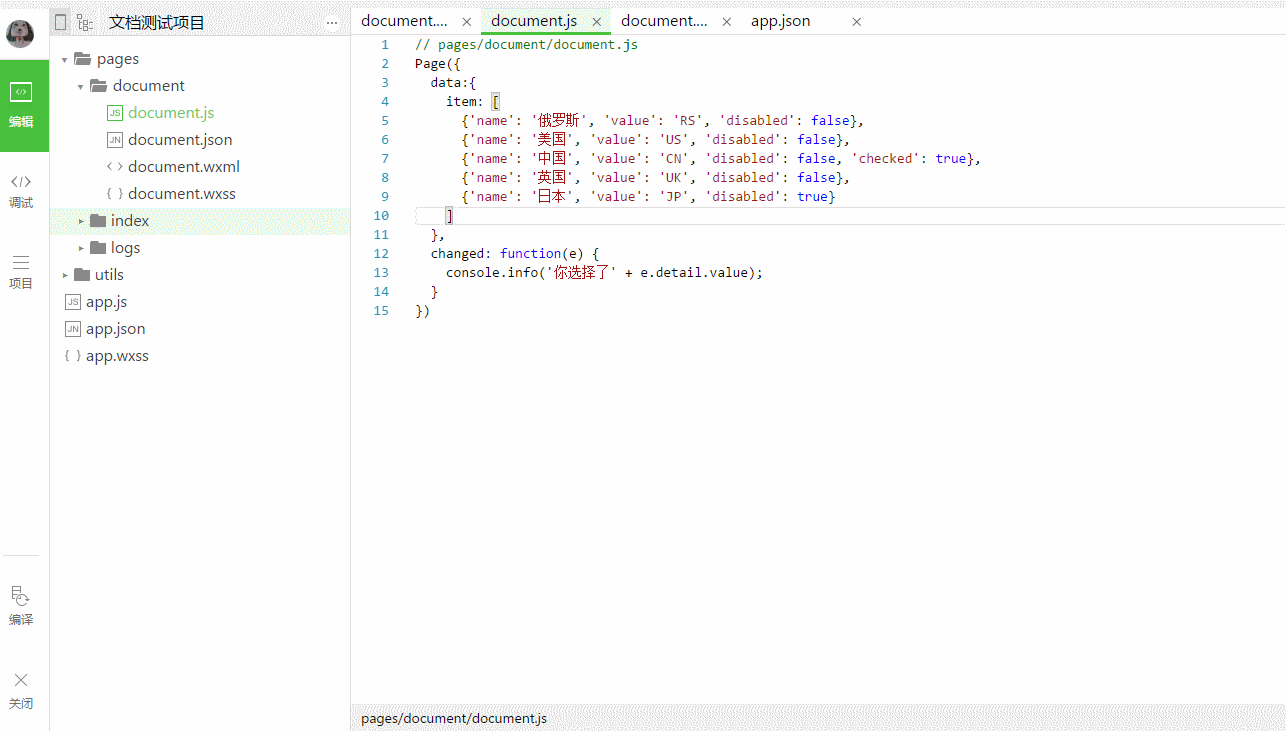
Task: Switch to the 调试 debug view
Action: (x=21, y=190)
